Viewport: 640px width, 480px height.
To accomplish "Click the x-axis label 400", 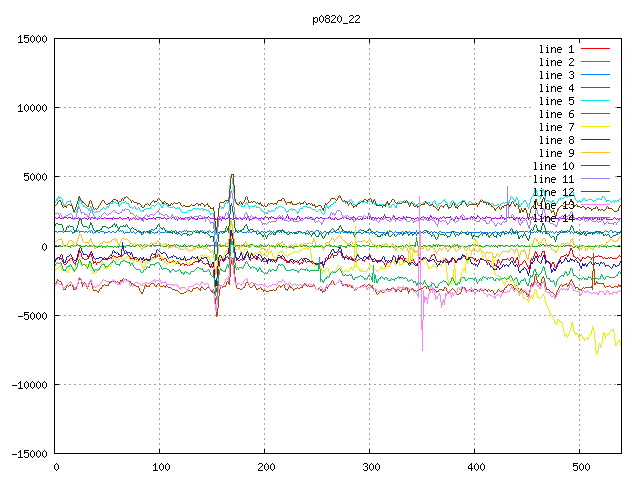I will point(476,467).
